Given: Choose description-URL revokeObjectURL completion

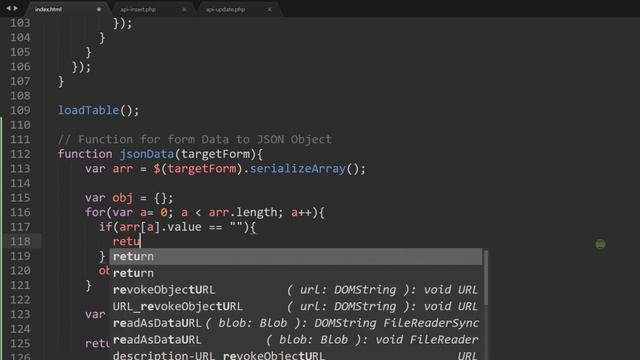Looking at the screenshot, I should pyautogui.click(x=296, y=355).
